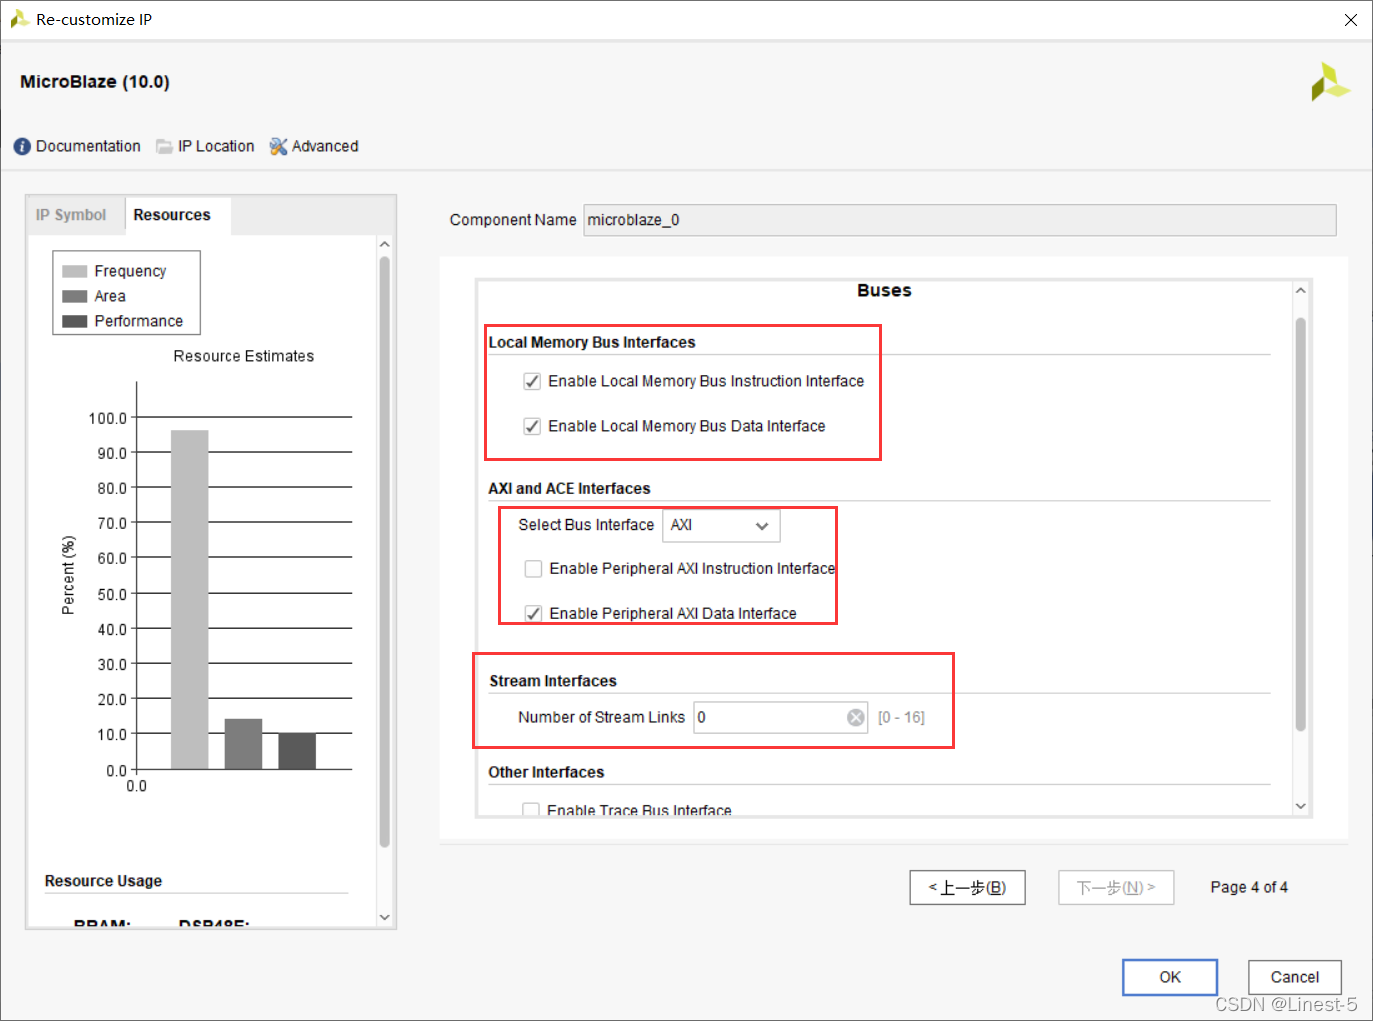Screen dimensions: 1373x1021
Task: Open the Advanced settings option
Action: point(325,146)
